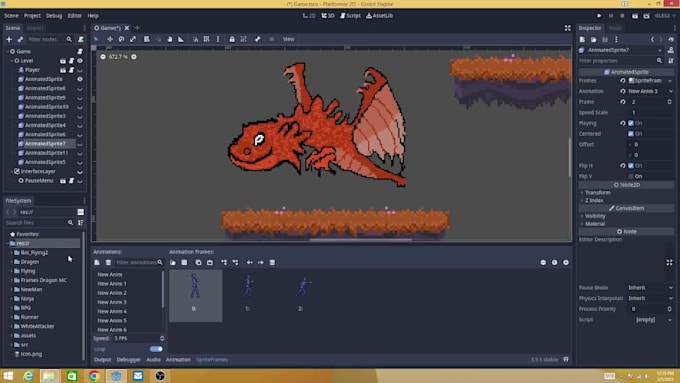
Task: Open the script attached to Game node
Action: pyautogui.click(x=80, y=51)
